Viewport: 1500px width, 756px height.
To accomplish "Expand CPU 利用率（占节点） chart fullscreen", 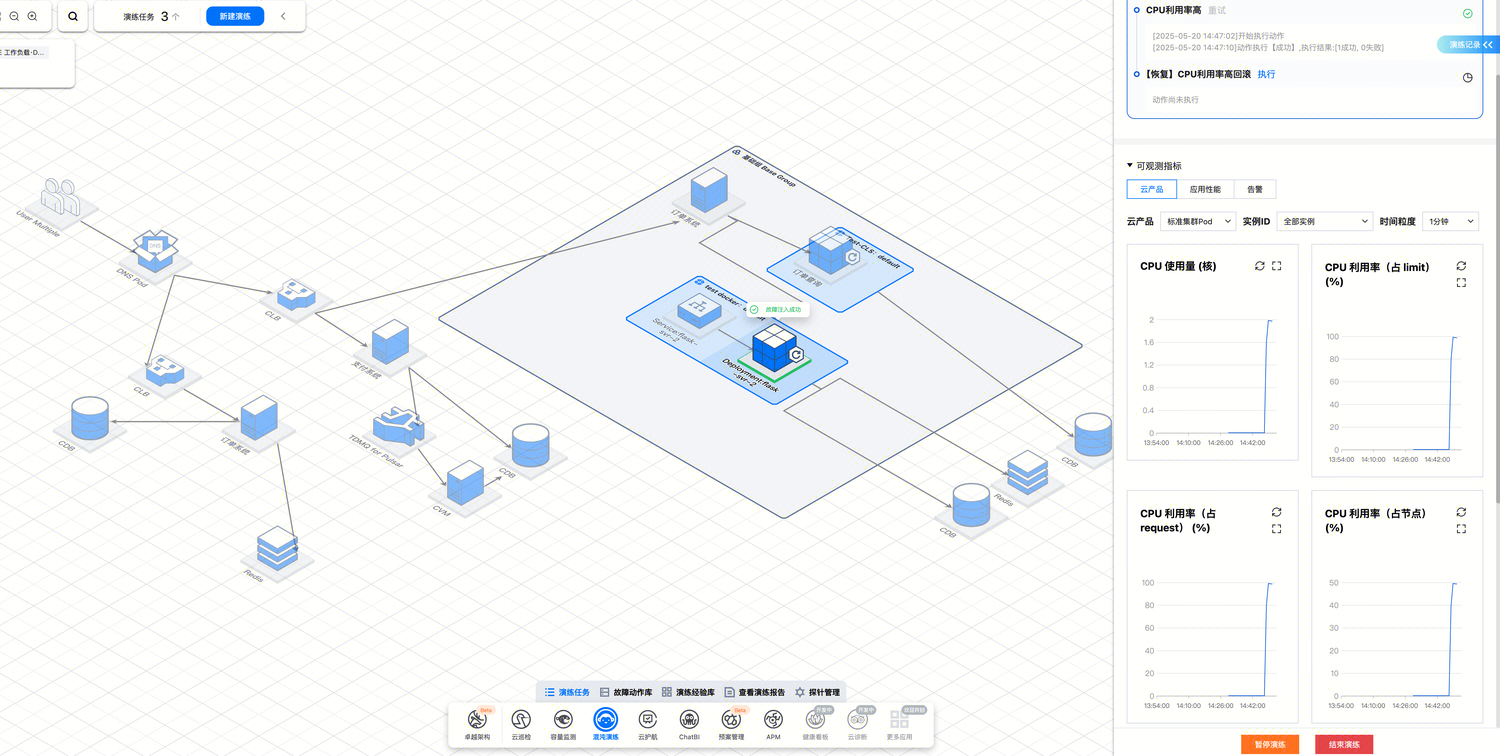I will [x=1461, y=529].
